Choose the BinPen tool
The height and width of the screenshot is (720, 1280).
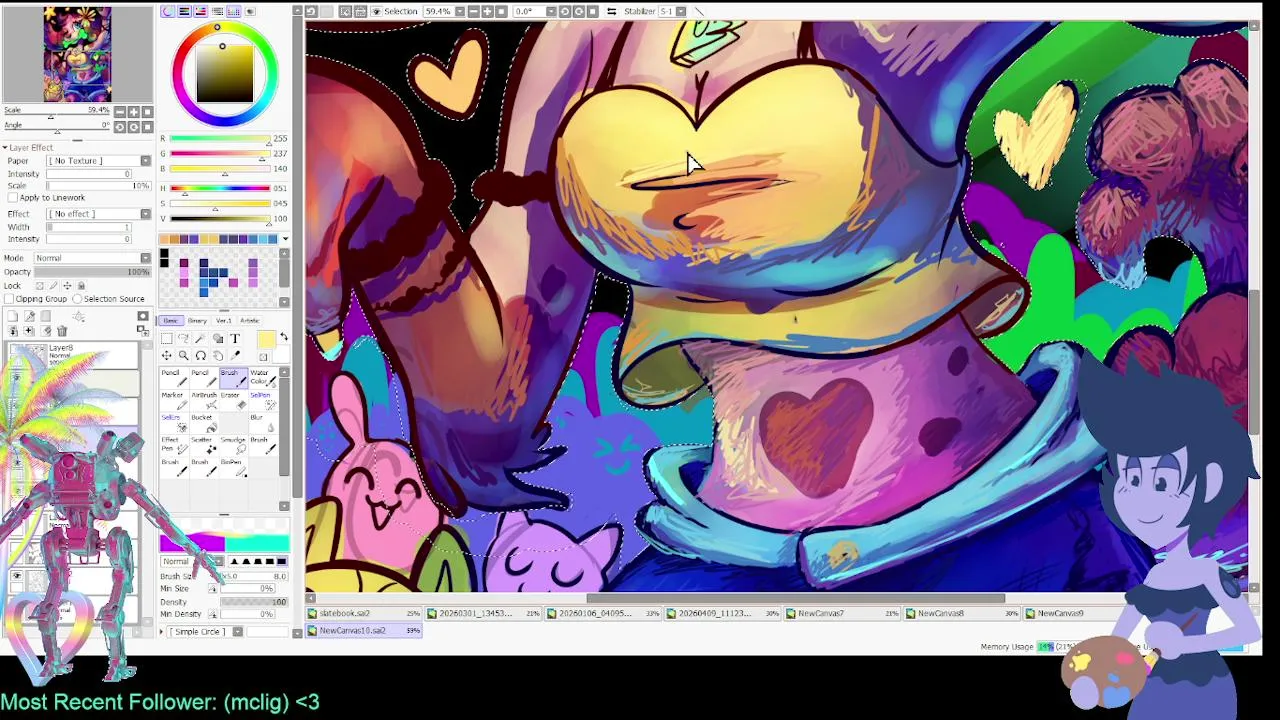click(x=234, y=468)
